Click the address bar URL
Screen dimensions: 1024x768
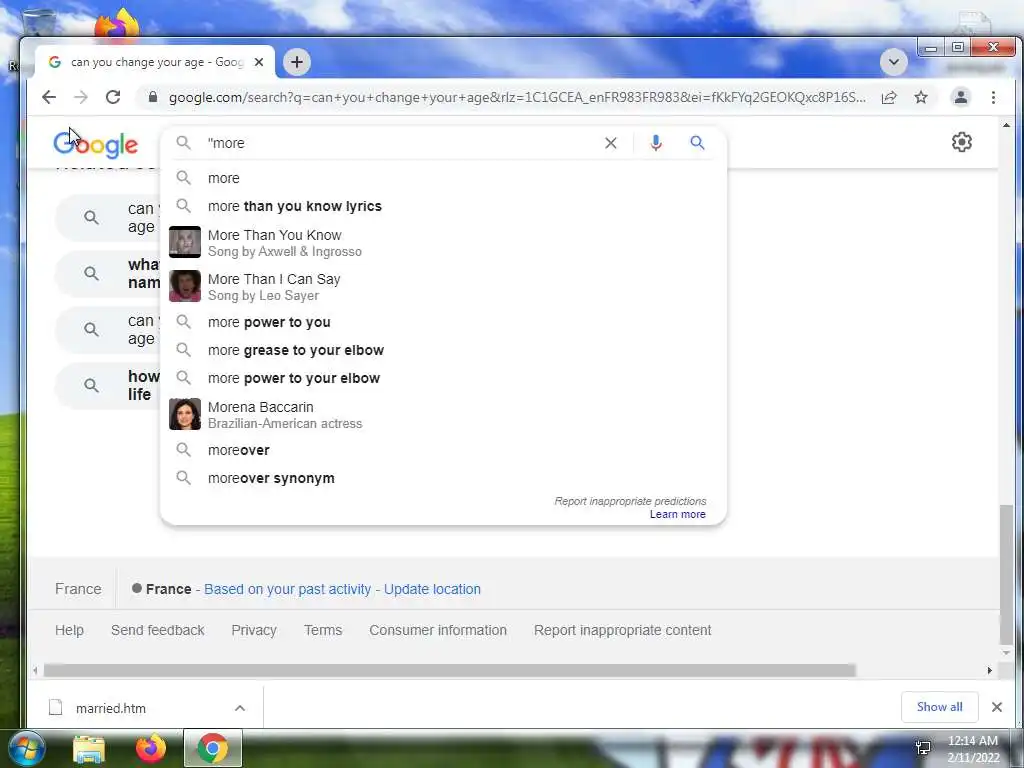coord(517,97)
